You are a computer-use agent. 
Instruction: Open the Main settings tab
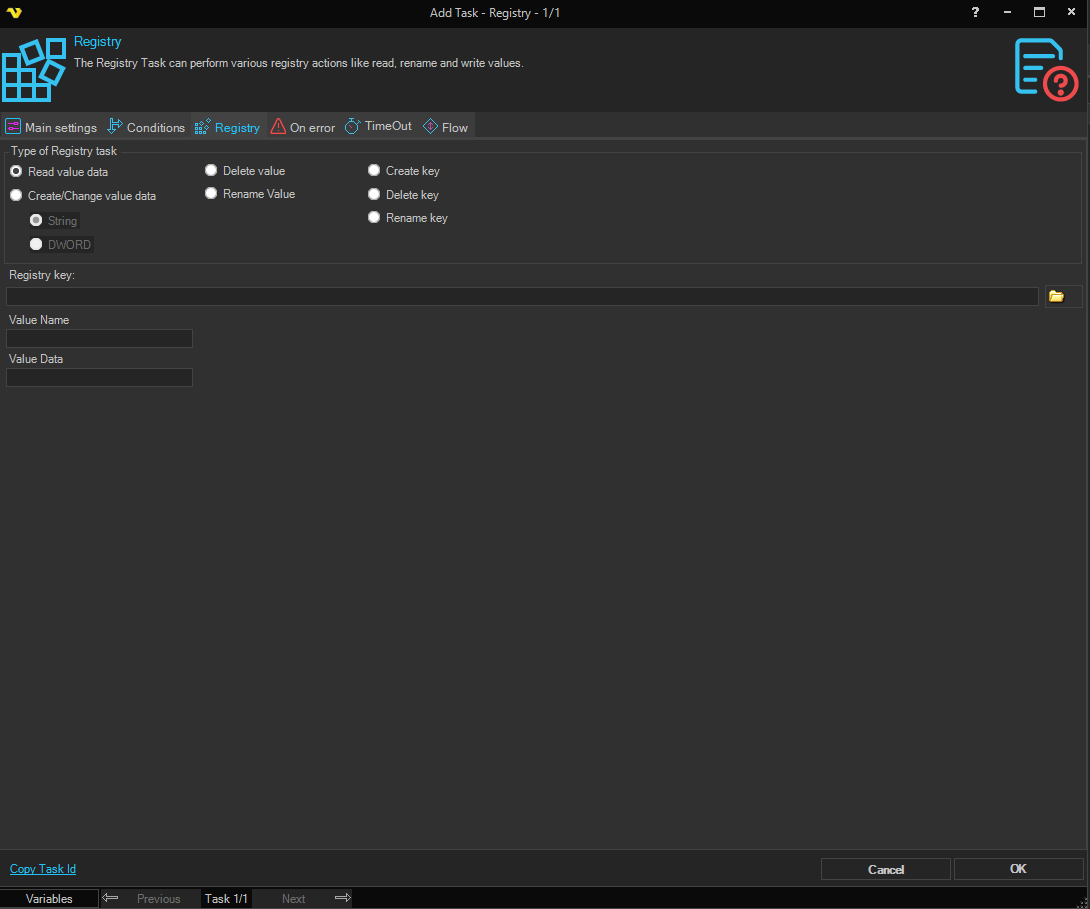click(x=52, y=127)
